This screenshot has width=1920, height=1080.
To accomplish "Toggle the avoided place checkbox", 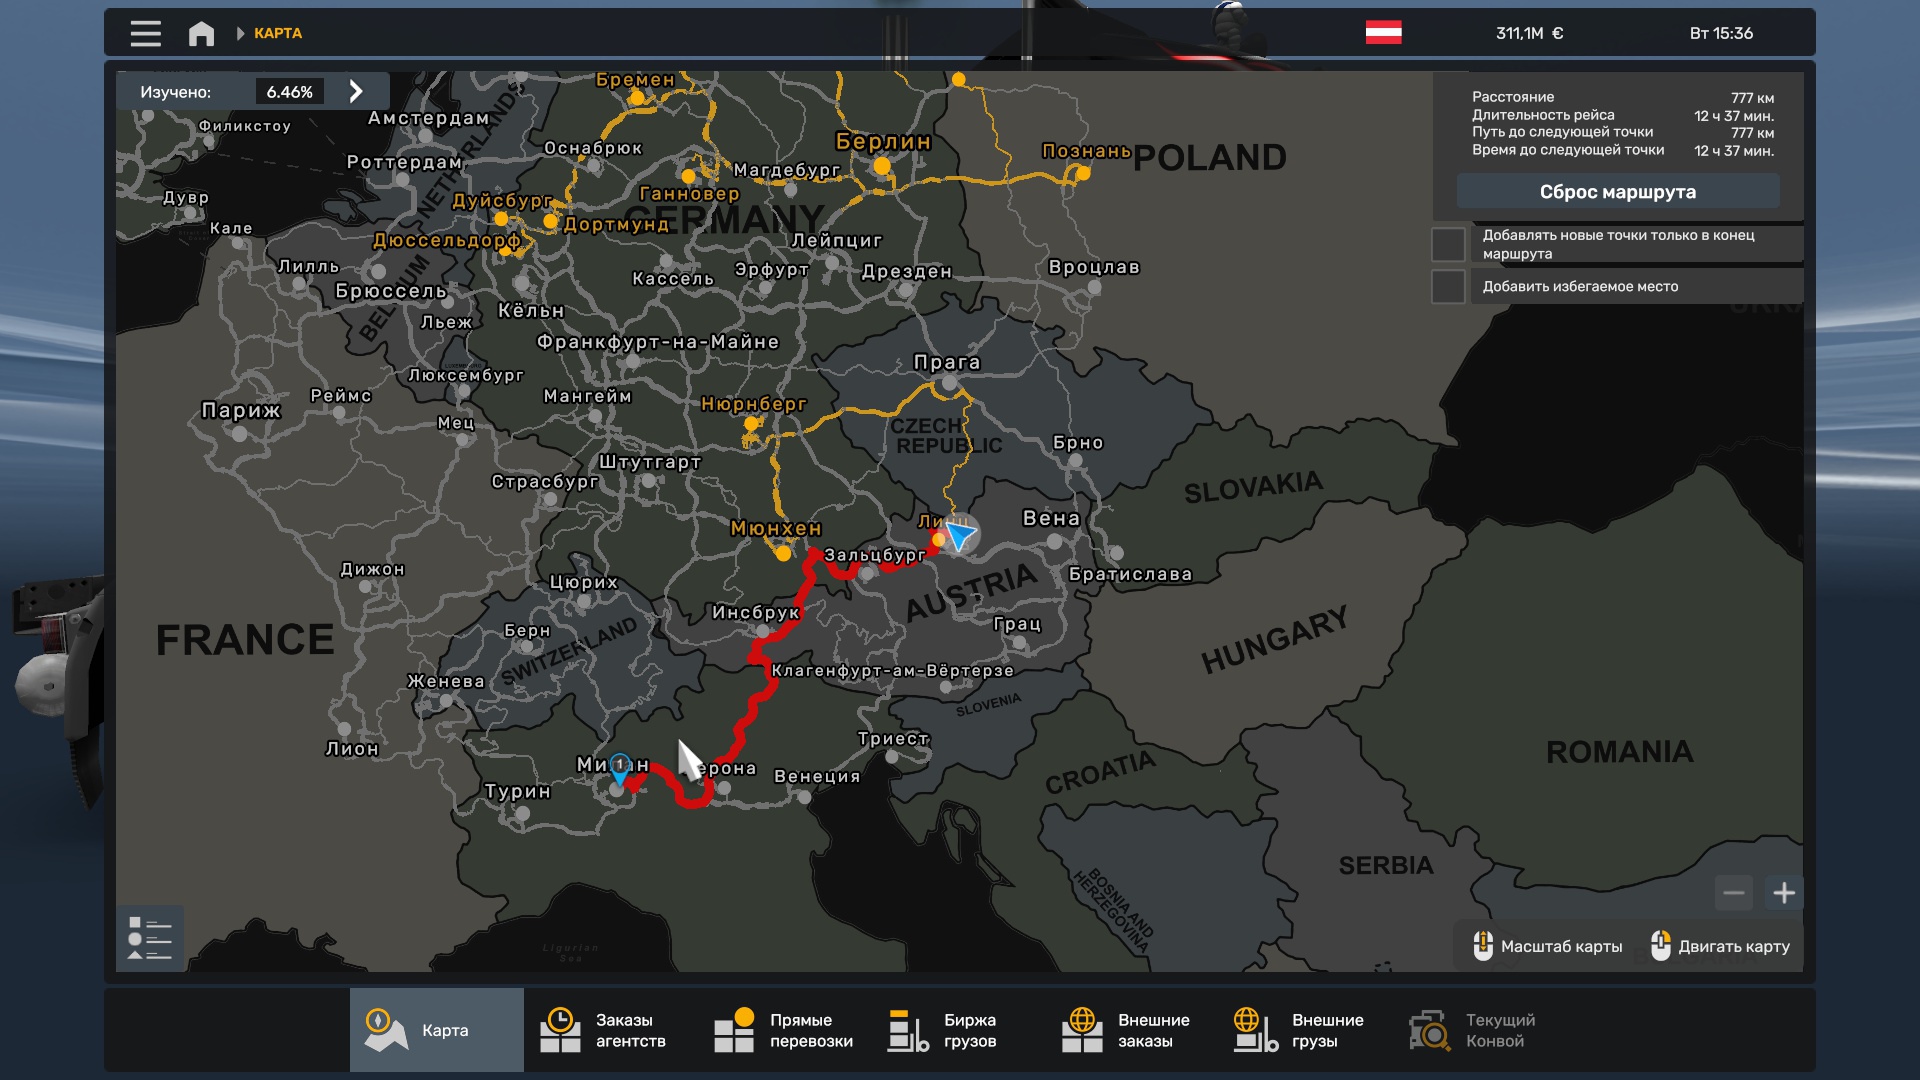I will point(1448,287).
